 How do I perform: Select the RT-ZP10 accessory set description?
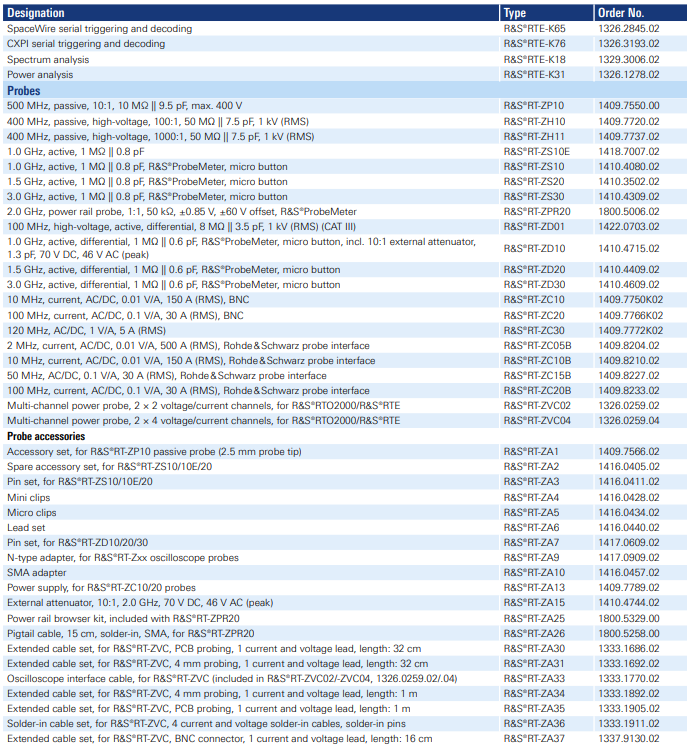(154, 452)
